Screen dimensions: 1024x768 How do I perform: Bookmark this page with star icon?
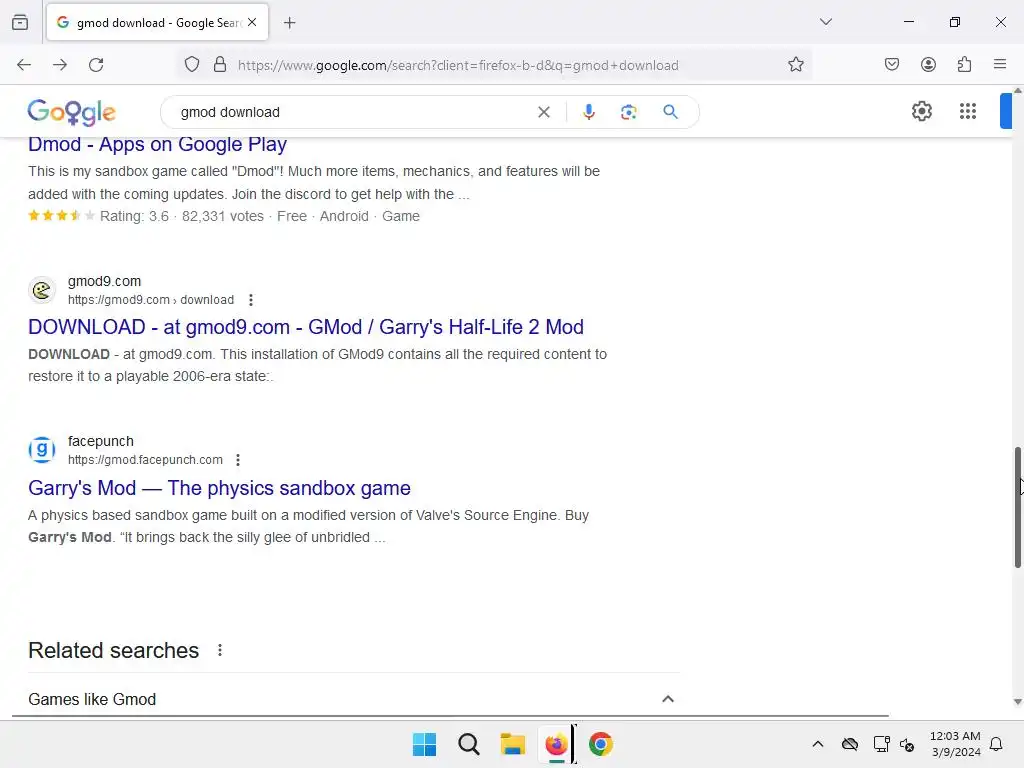coord(795,65)
